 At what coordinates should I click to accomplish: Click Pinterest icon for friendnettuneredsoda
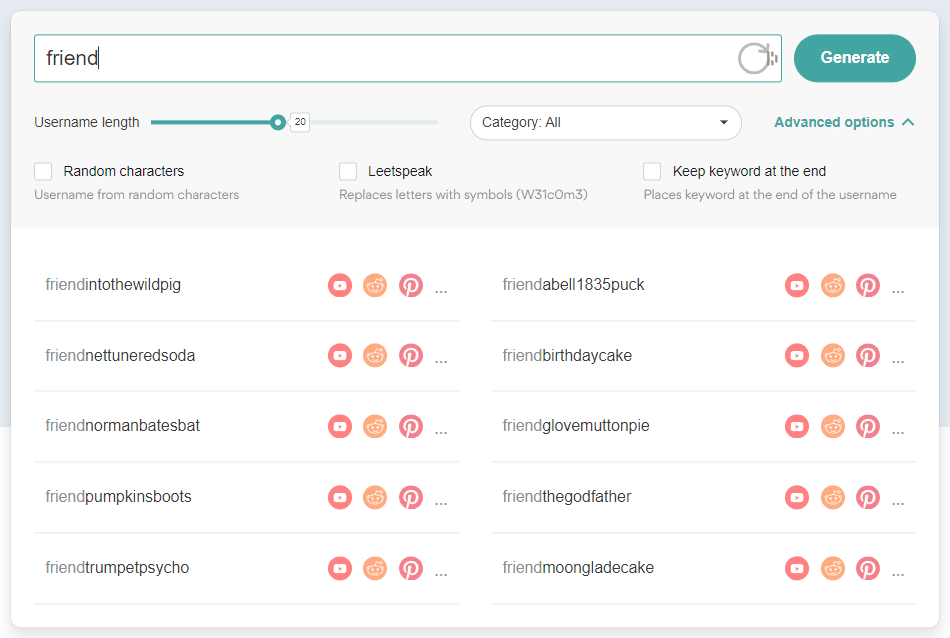click(411, 356)
